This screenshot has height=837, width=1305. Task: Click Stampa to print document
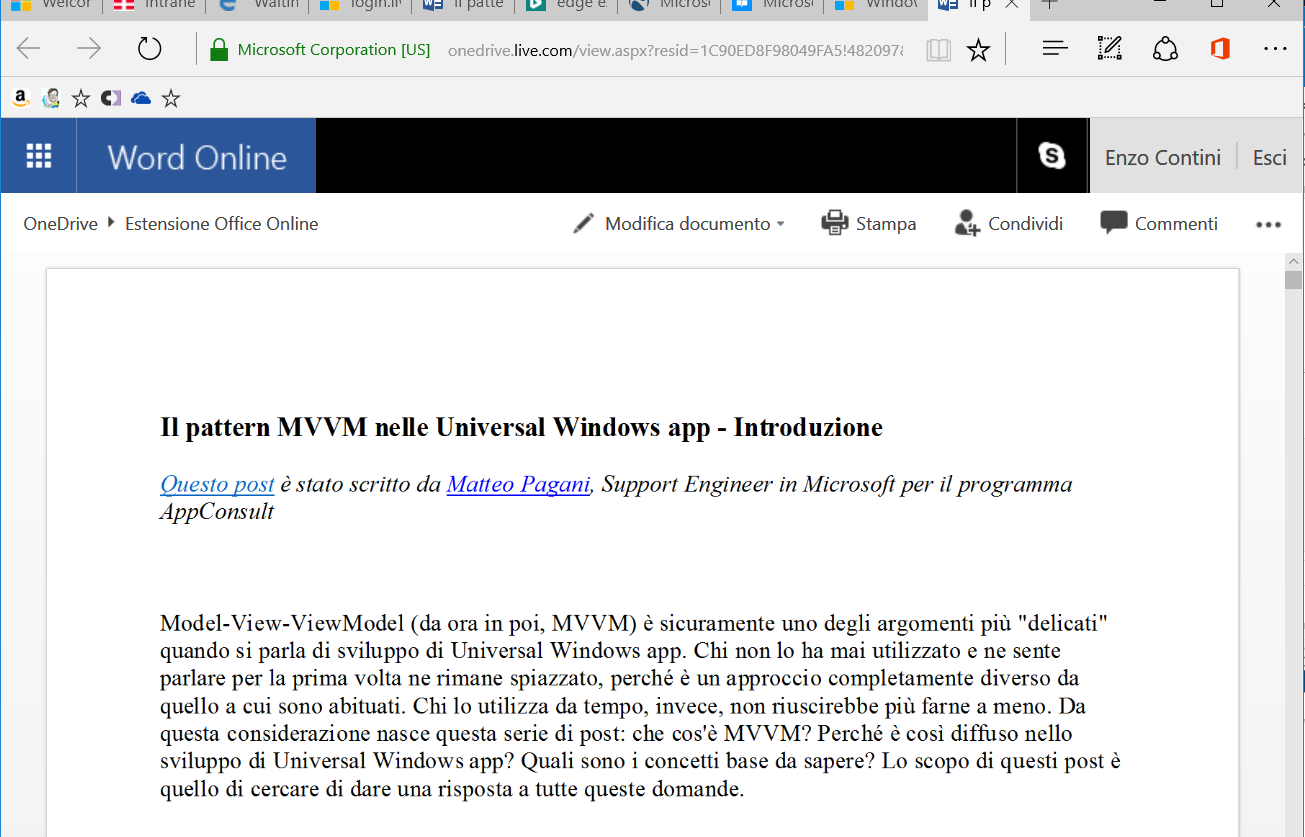point(869,224)
